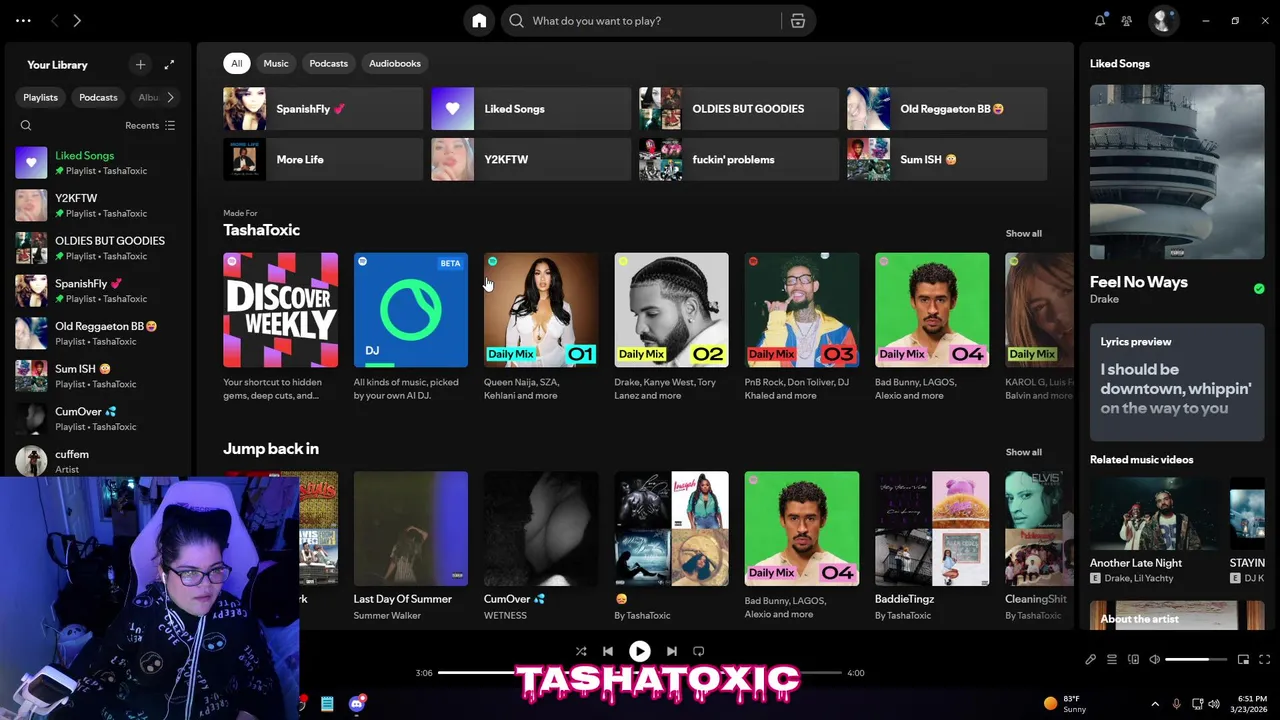1280x720 pixels.
Task: Open Daily Mix 02 Drake card
Action: pos(671,327)
